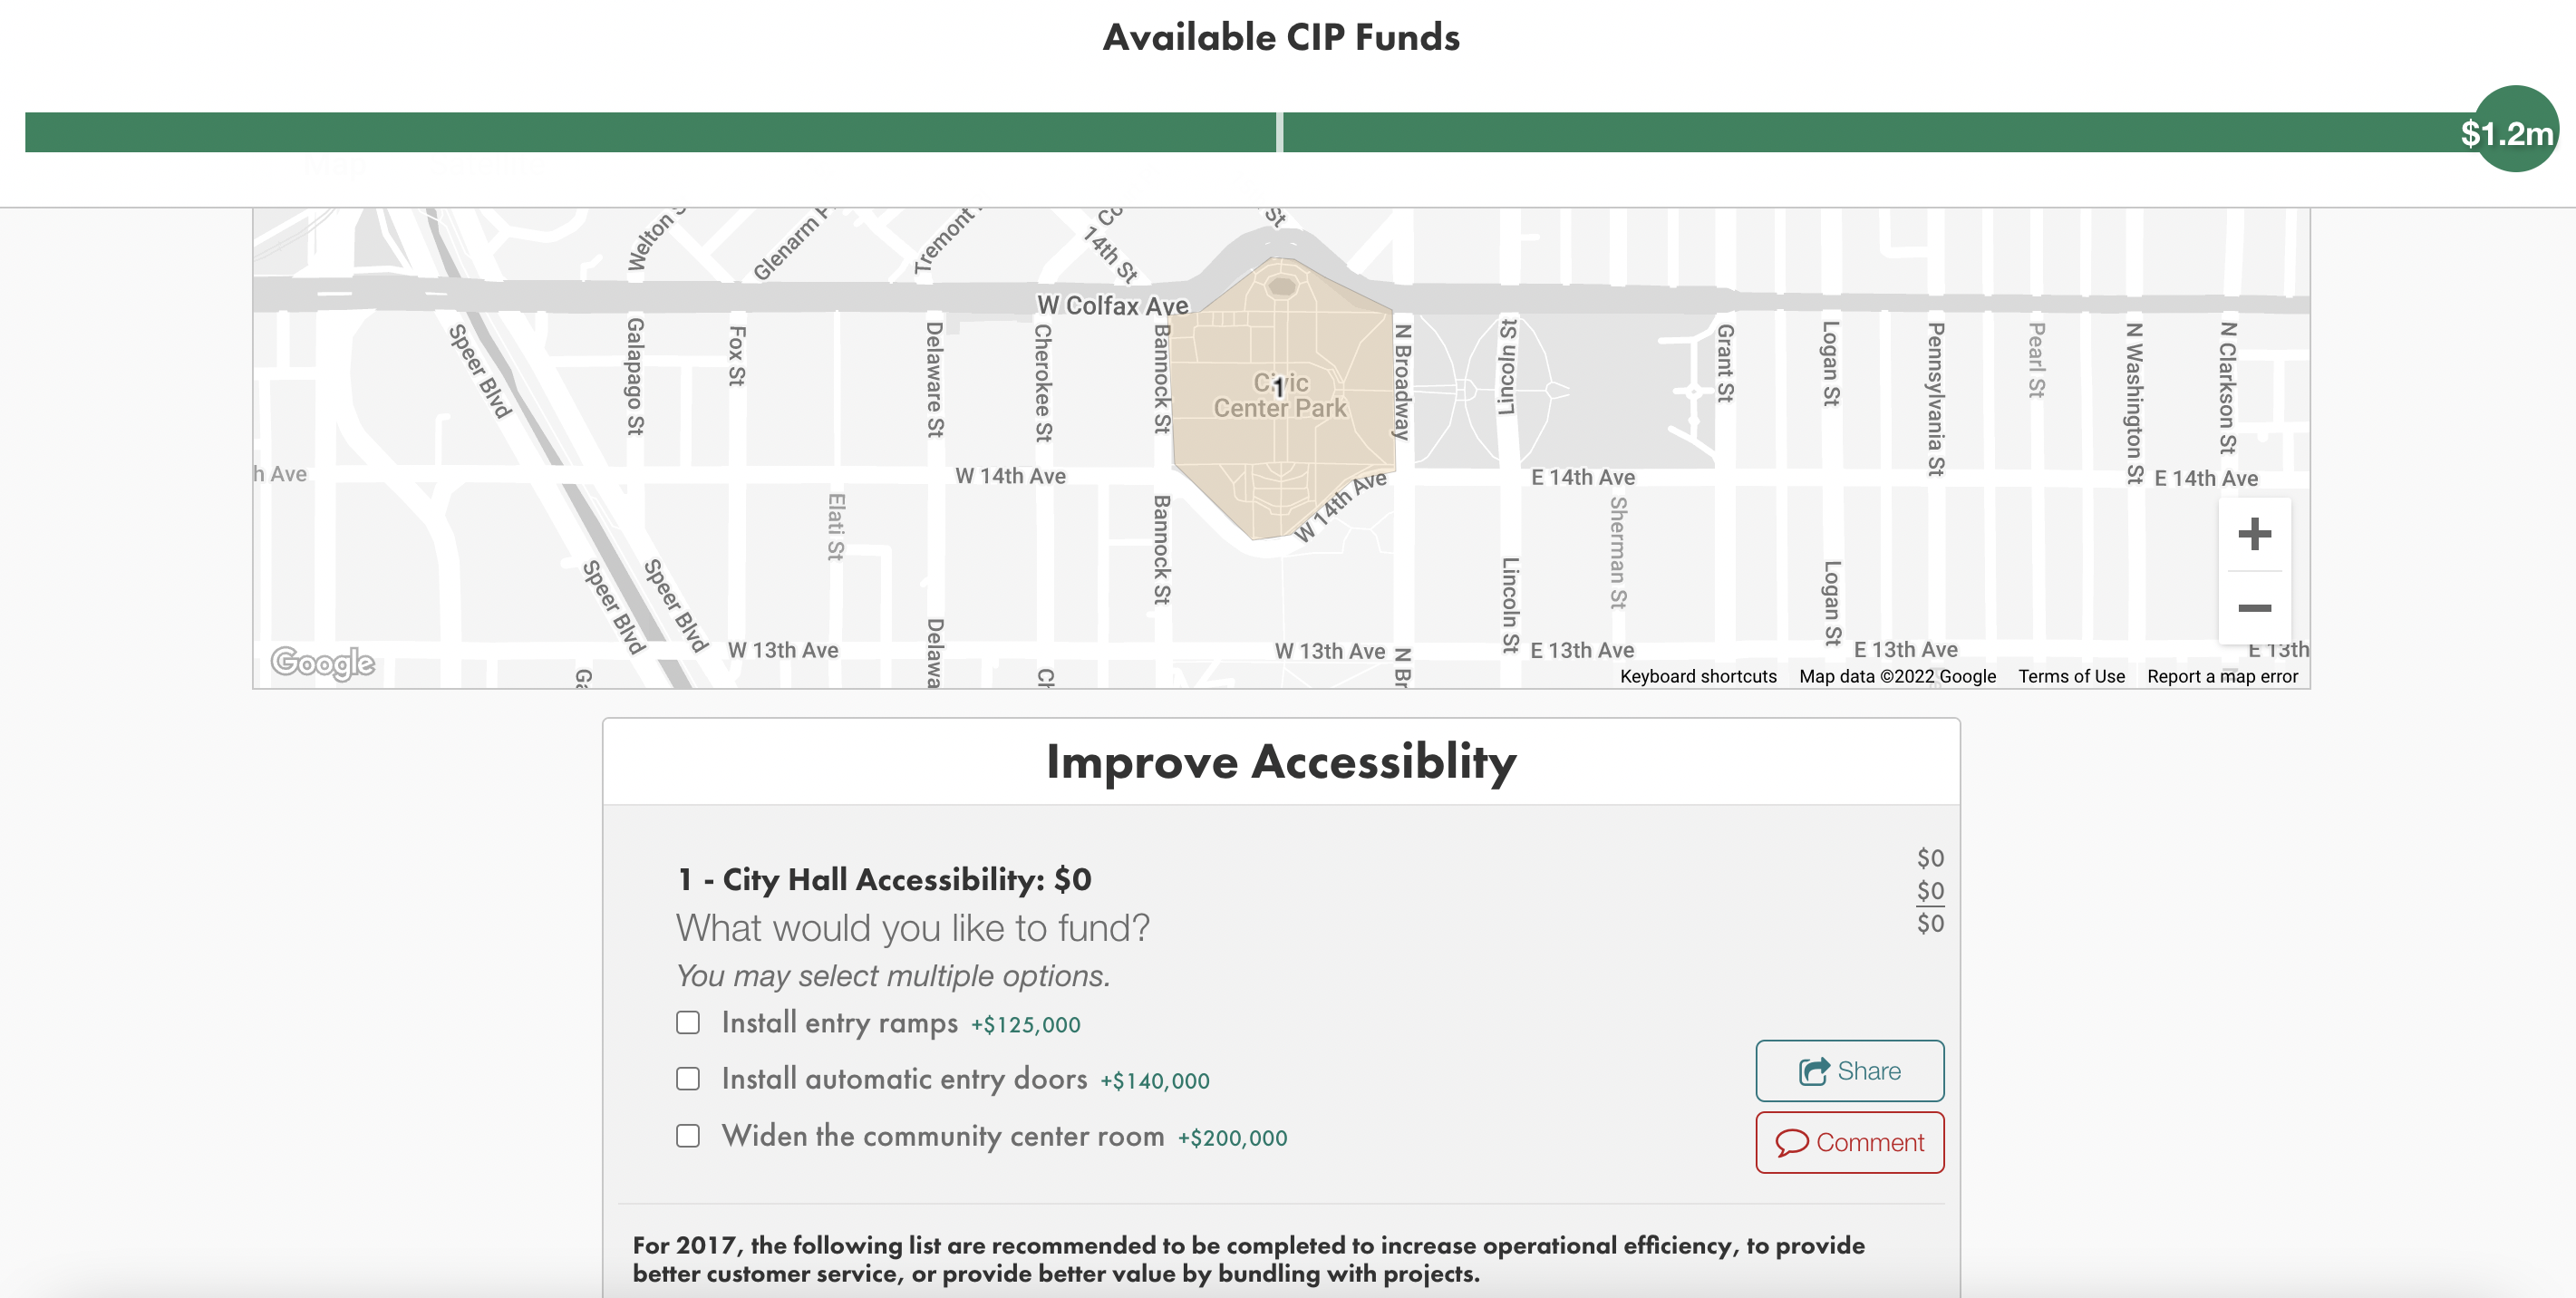Viewport: 2576px width, 1298px height.
Task: Zoom in the map with plus button
Action: tap(2254, 534)
